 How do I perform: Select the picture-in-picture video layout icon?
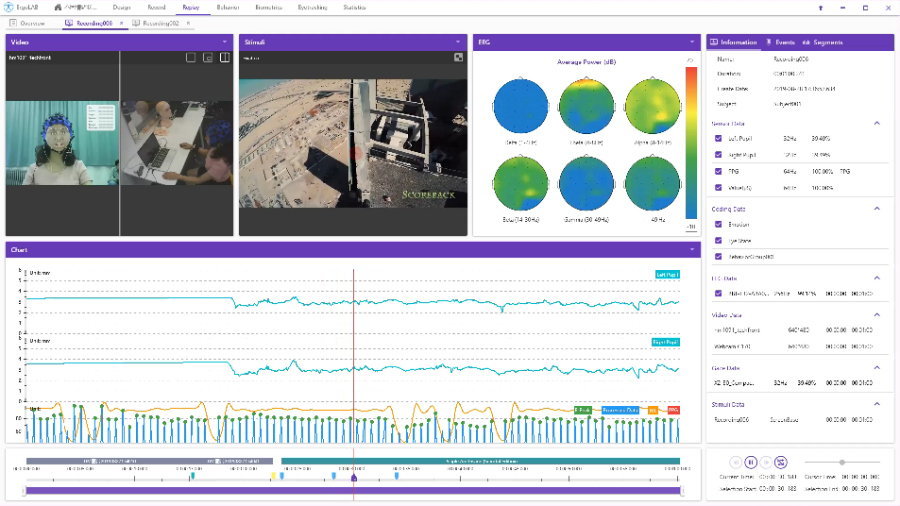coord(208,57)
